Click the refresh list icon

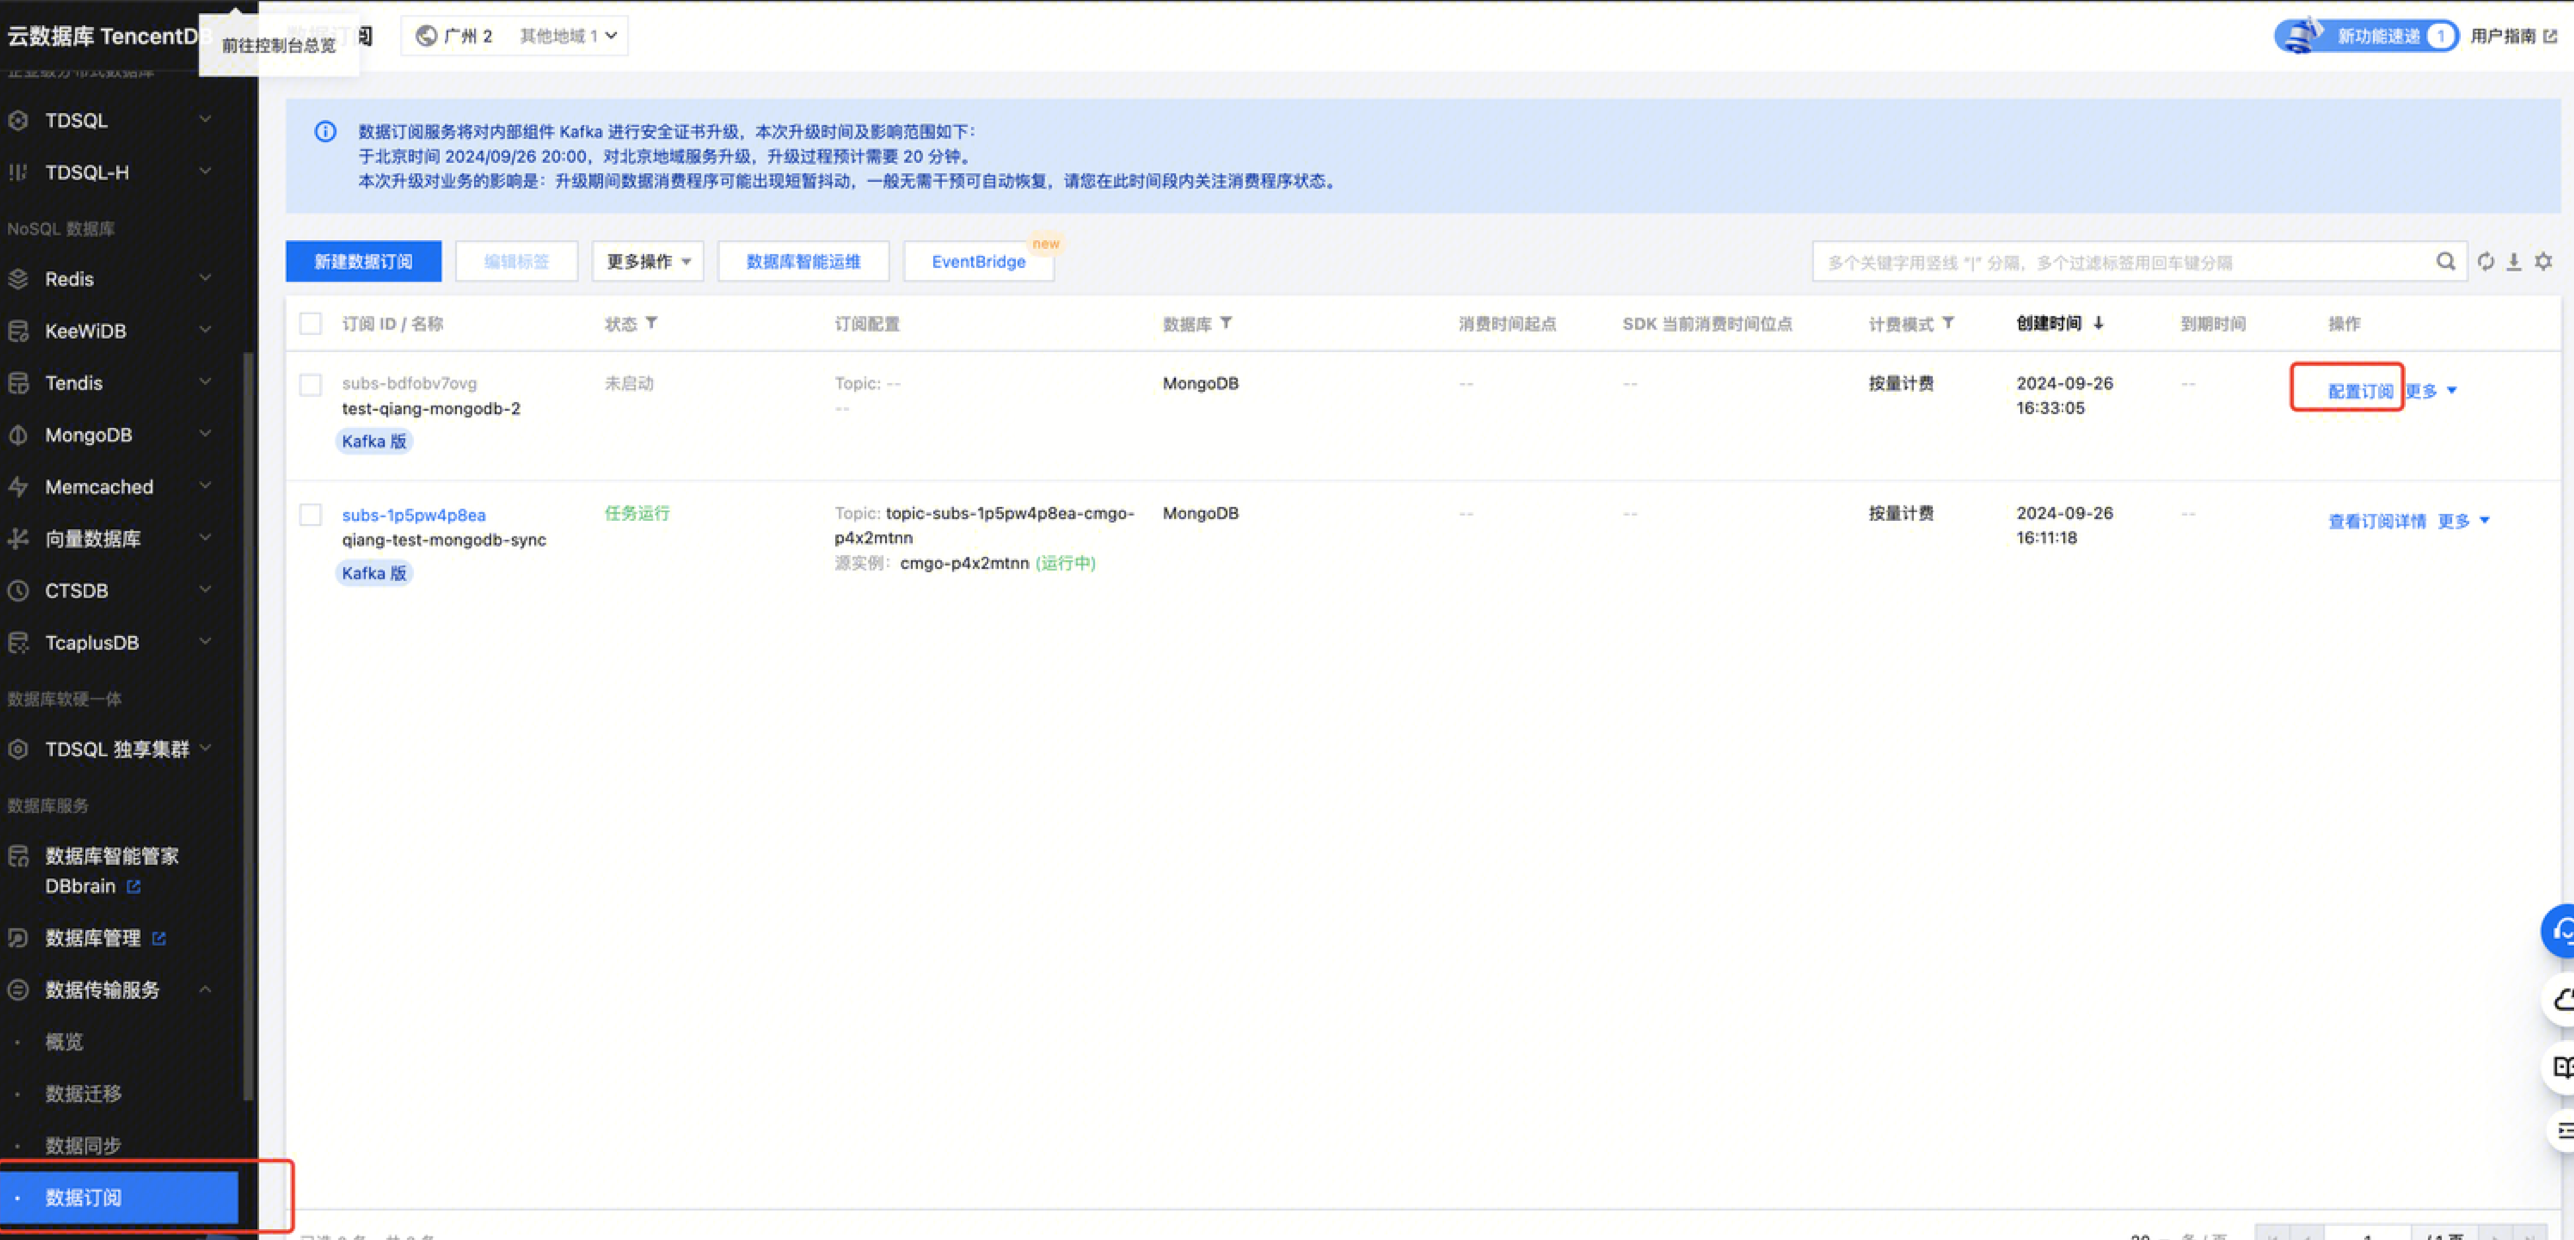[x=2486, y=261]
